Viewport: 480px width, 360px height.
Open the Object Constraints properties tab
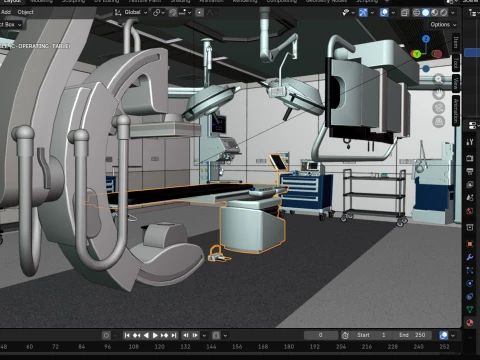point(470,297)
